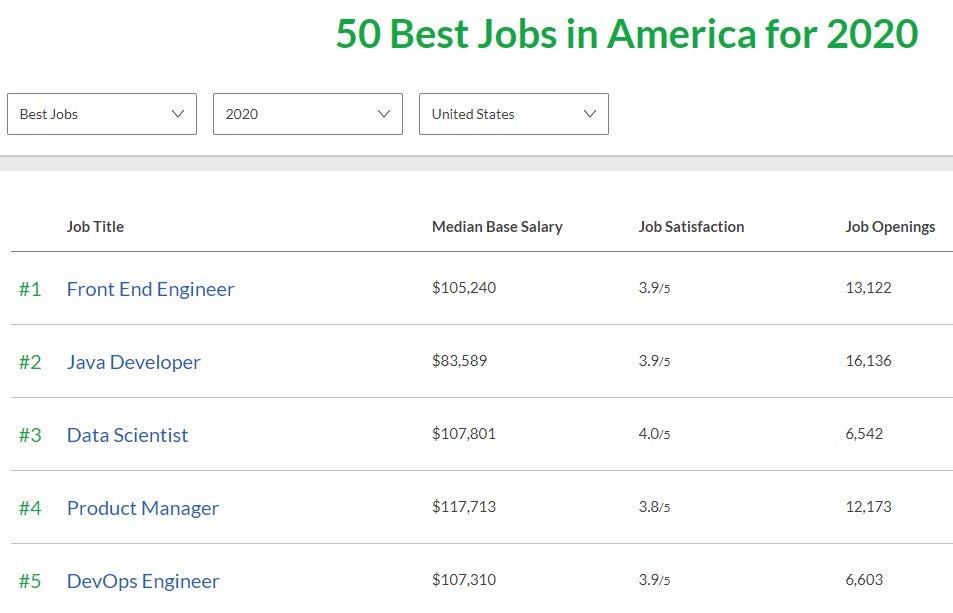Expand the 2020 year dropdown
The width and height of the screenshot is (953, 613).
306,114
